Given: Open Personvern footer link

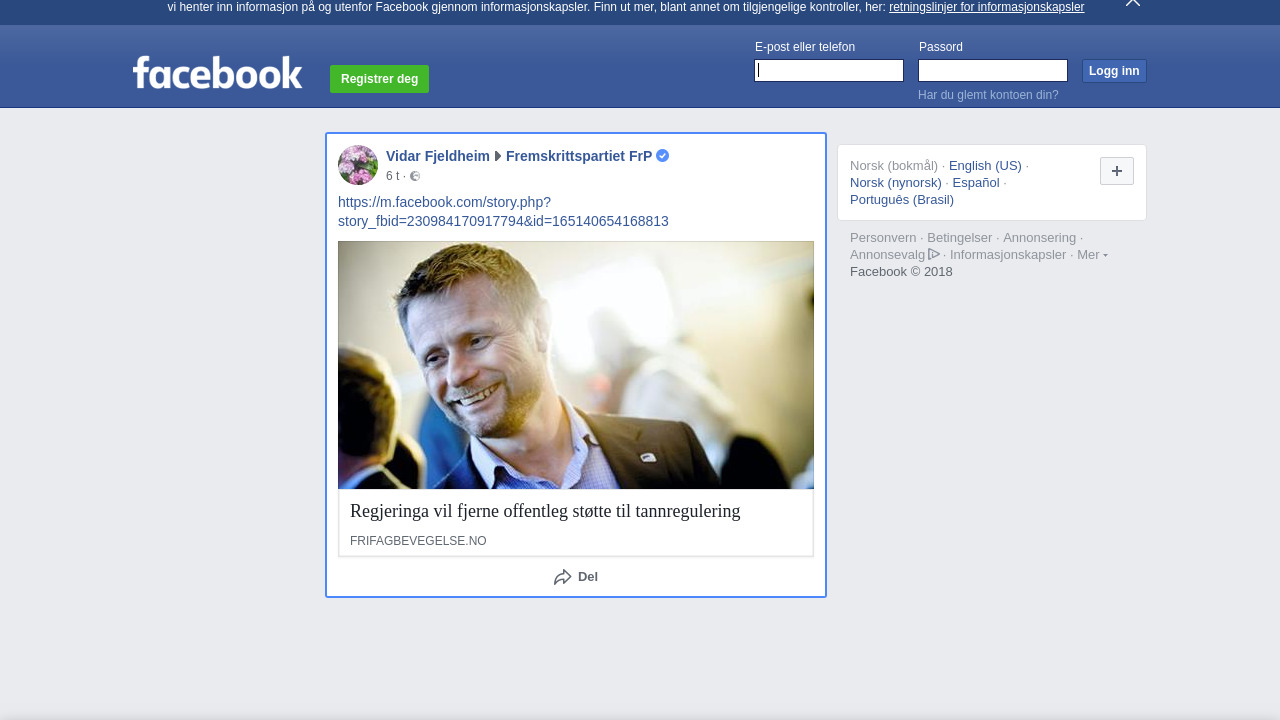Looking at the screenshot, I should click(x=883, y=238).
